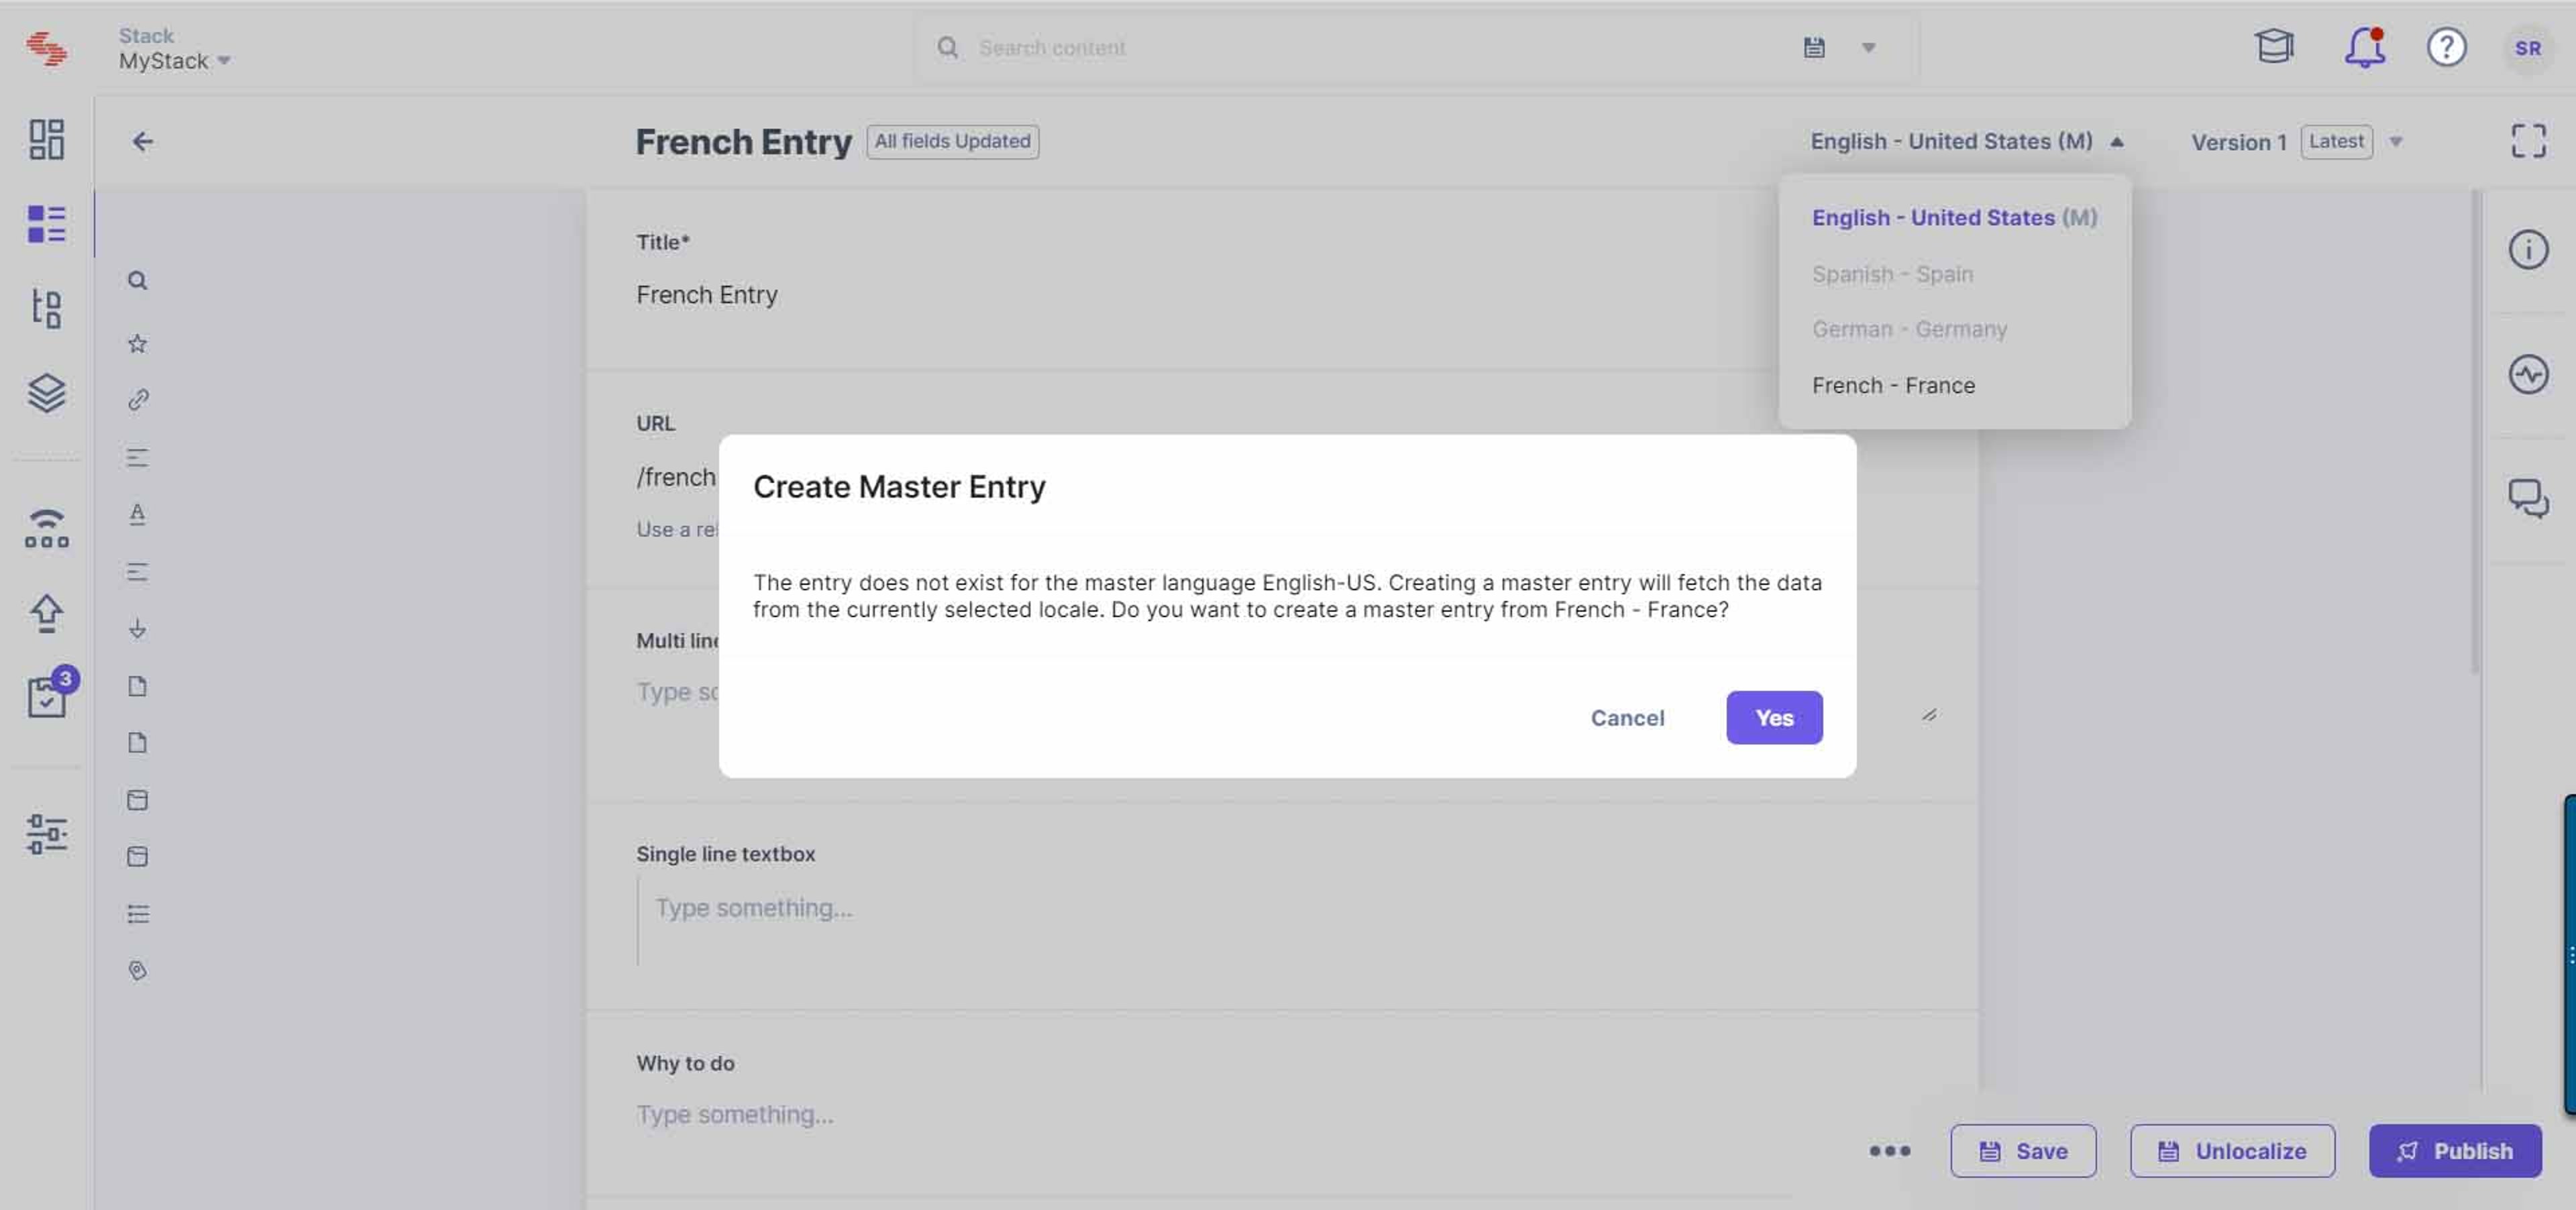The image size is (2576, 1210).
Task: Go back using the left arrow
Action: tap(142, 141)
